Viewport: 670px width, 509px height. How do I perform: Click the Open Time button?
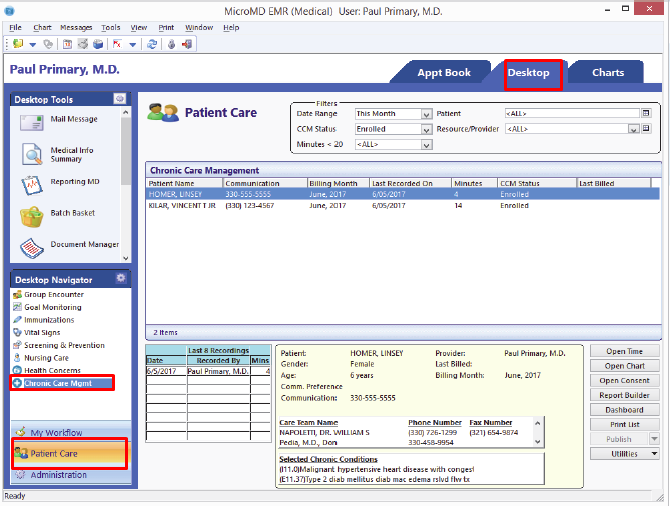624,351
